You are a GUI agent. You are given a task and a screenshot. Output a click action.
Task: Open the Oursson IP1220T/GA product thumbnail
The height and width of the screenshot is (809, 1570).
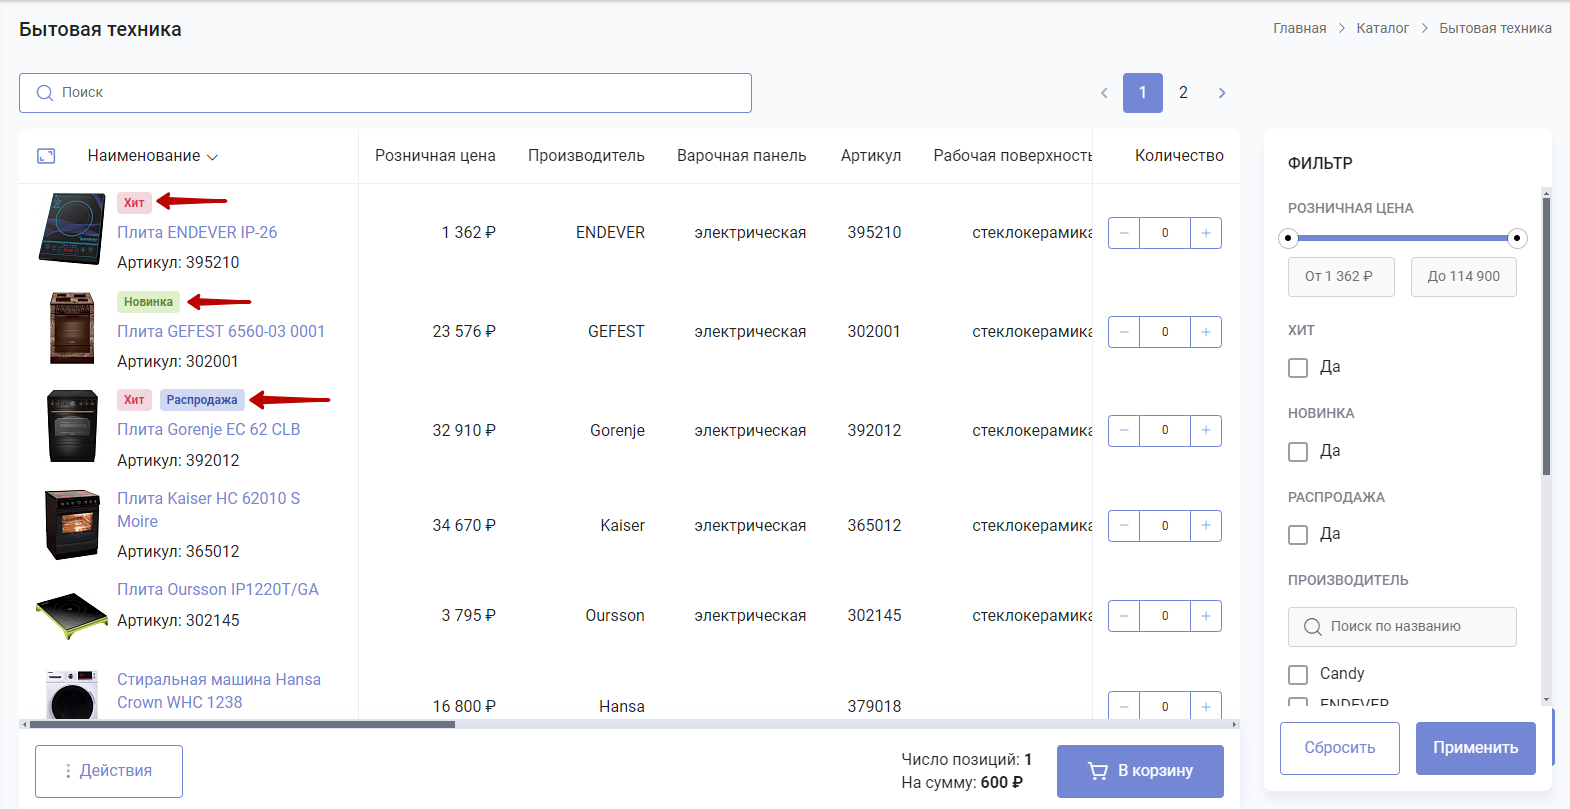(72, 616)
